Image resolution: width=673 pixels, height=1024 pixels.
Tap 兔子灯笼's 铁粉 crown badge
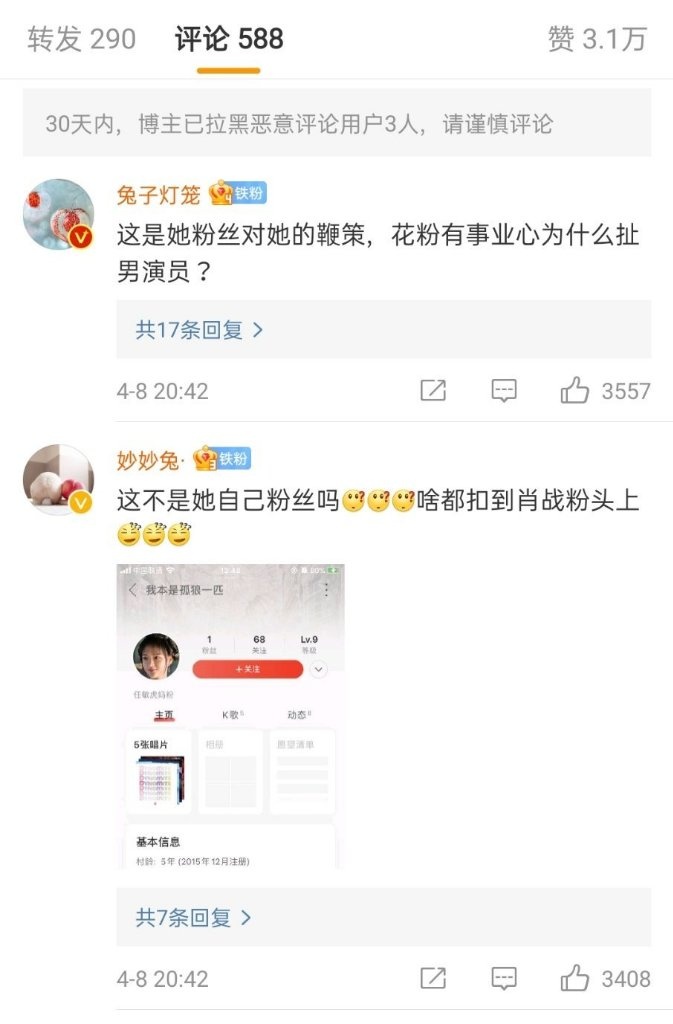pyautogui.click(x=238, y=193)
